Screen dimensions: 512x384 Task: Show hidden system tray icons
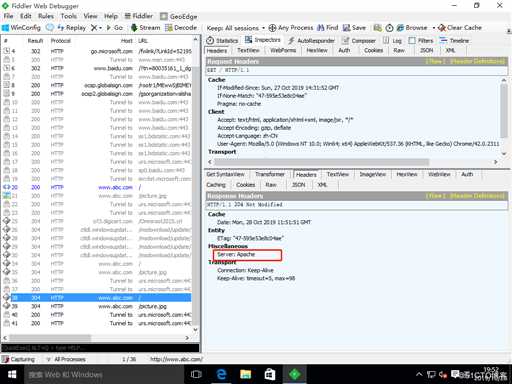coord(419,374)
